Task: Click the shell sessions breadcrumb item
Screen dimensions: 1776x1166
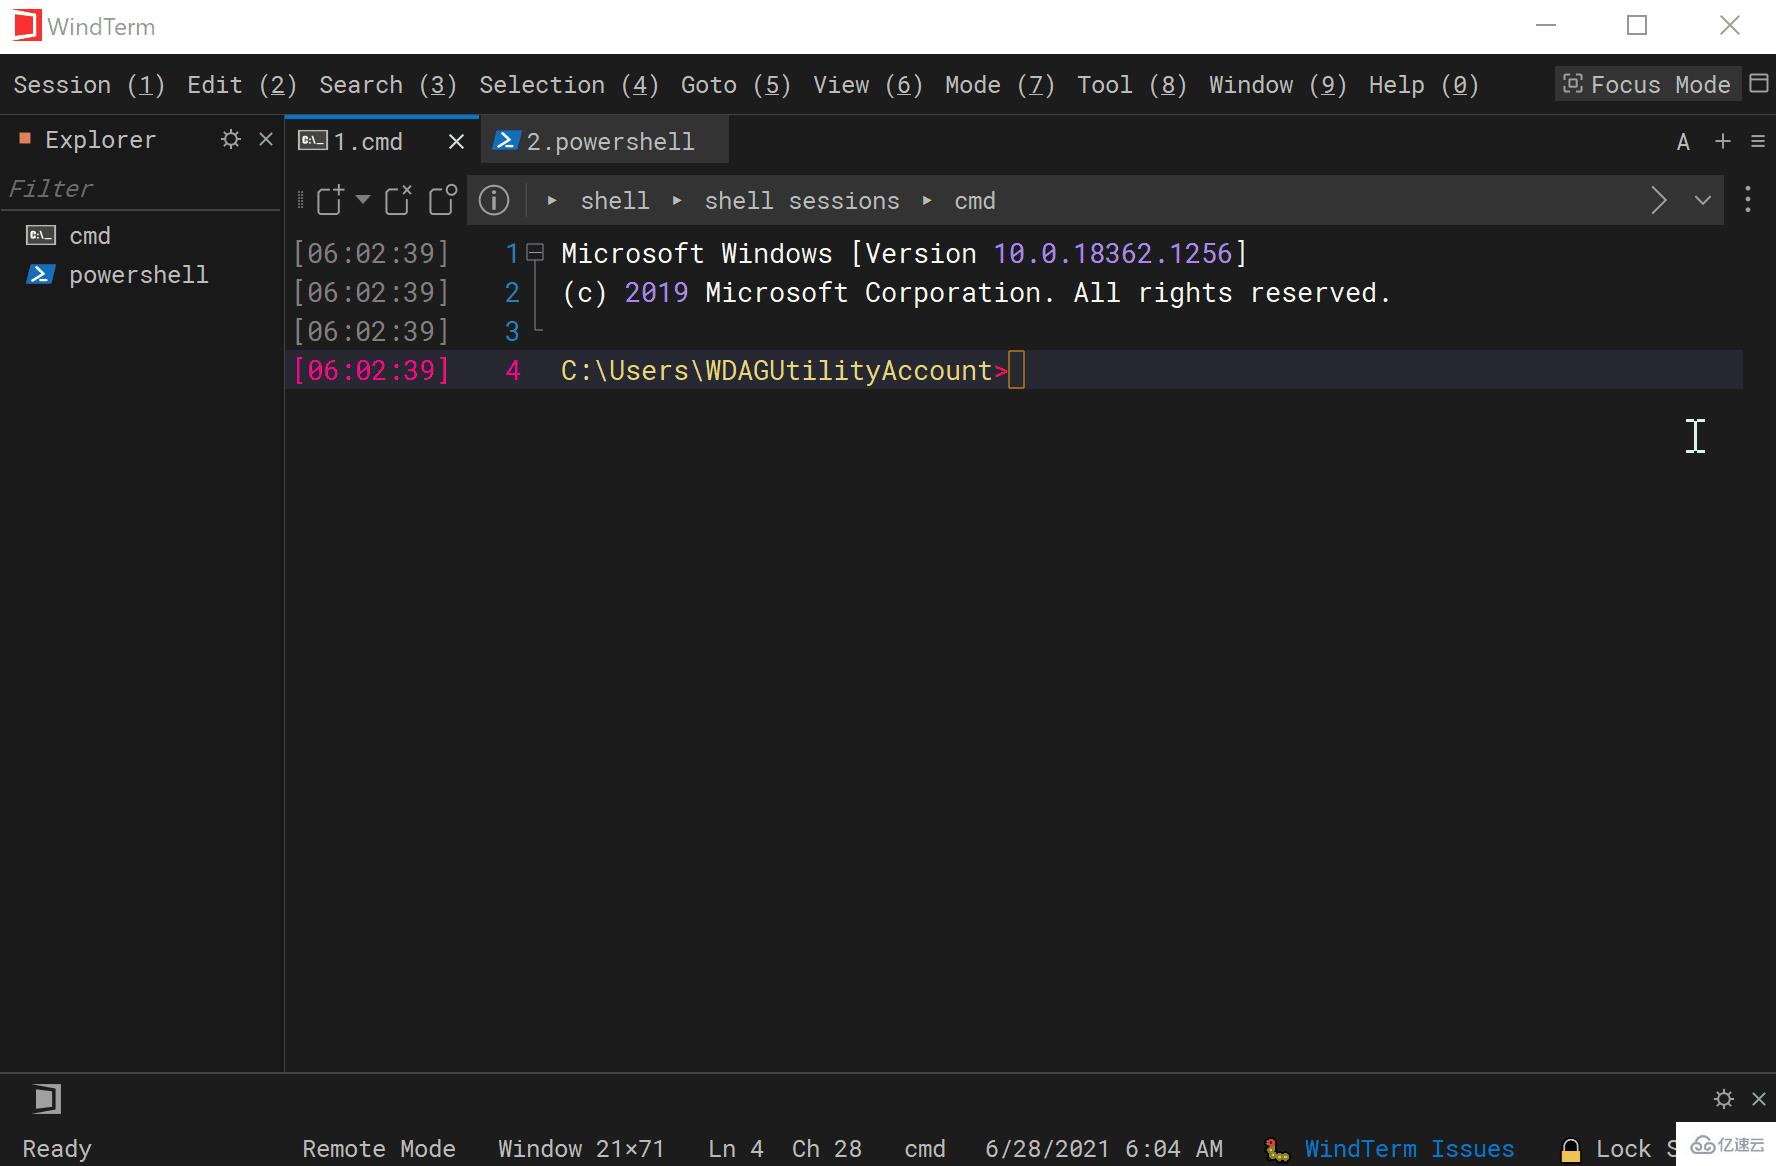Action: (x=802, y=201)
